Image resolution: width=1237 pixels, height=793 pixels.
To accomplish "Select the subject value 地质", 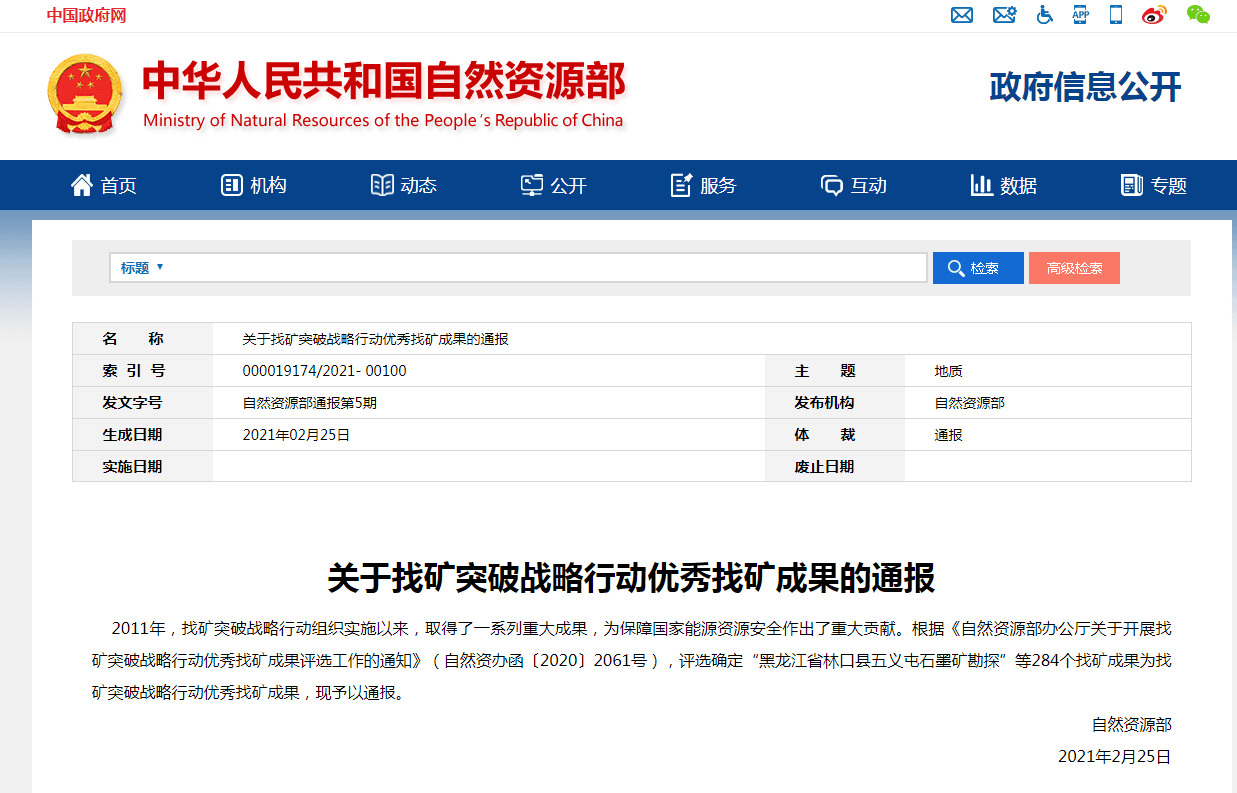I will [948, 371].
